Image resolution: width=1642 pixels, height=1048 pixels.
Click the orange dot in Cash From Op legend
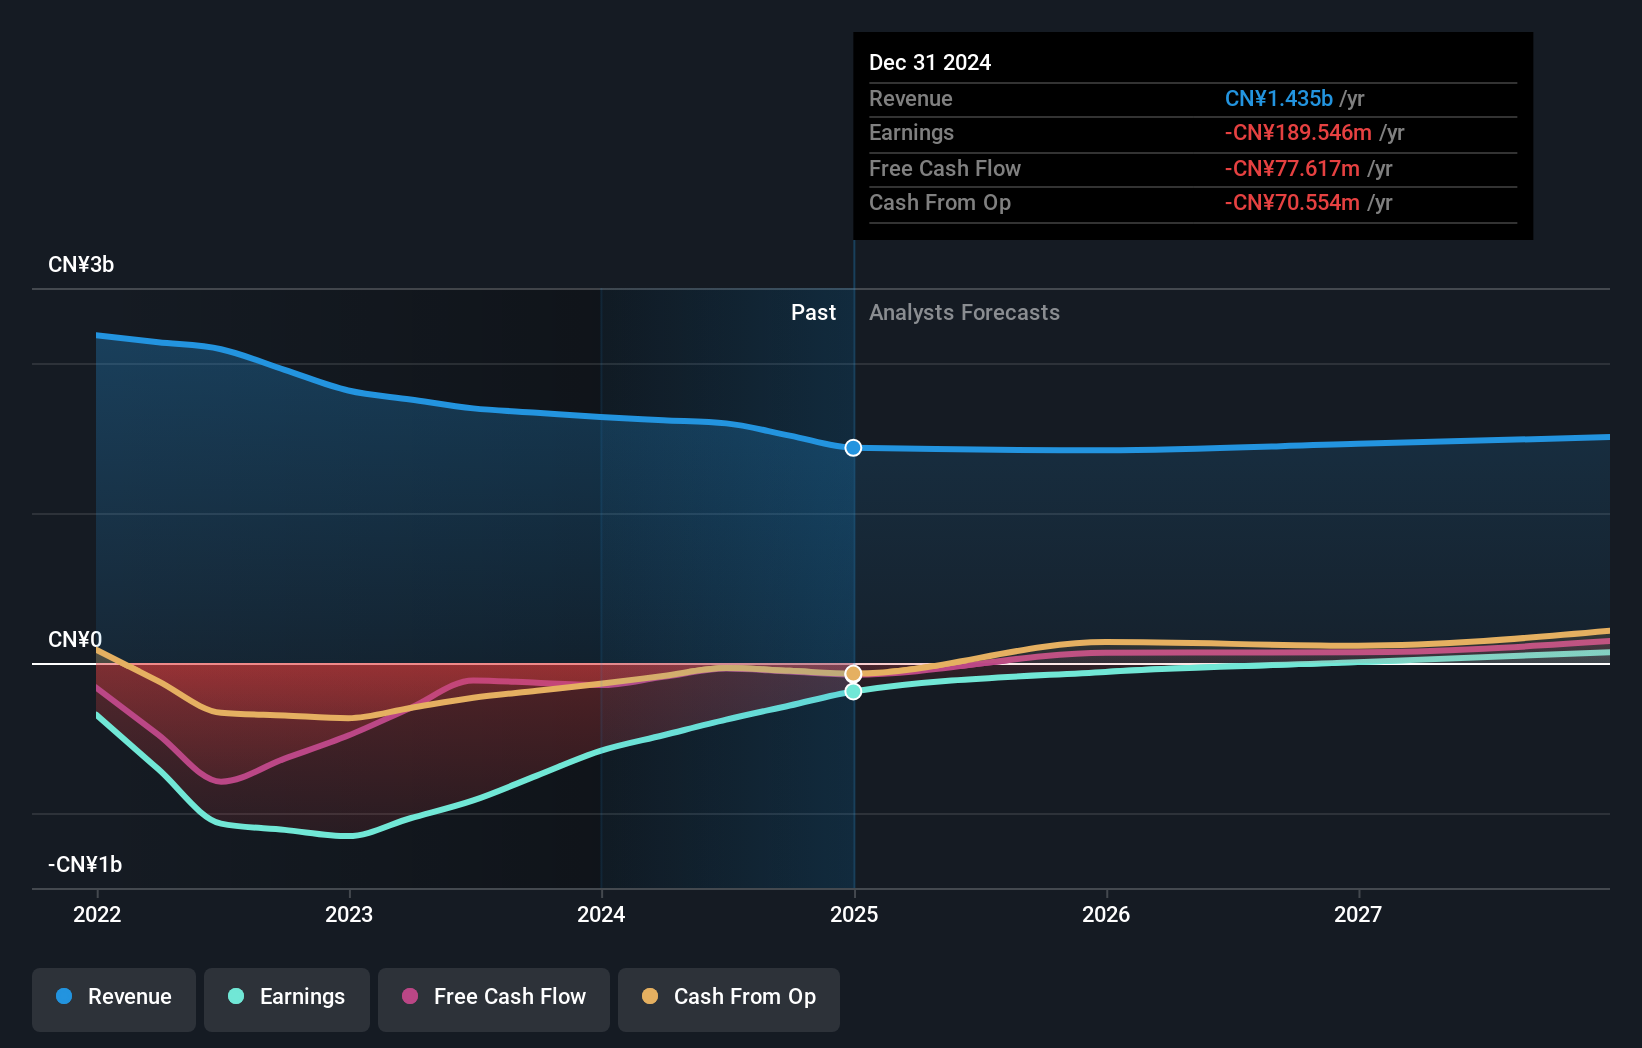point(650,996)
